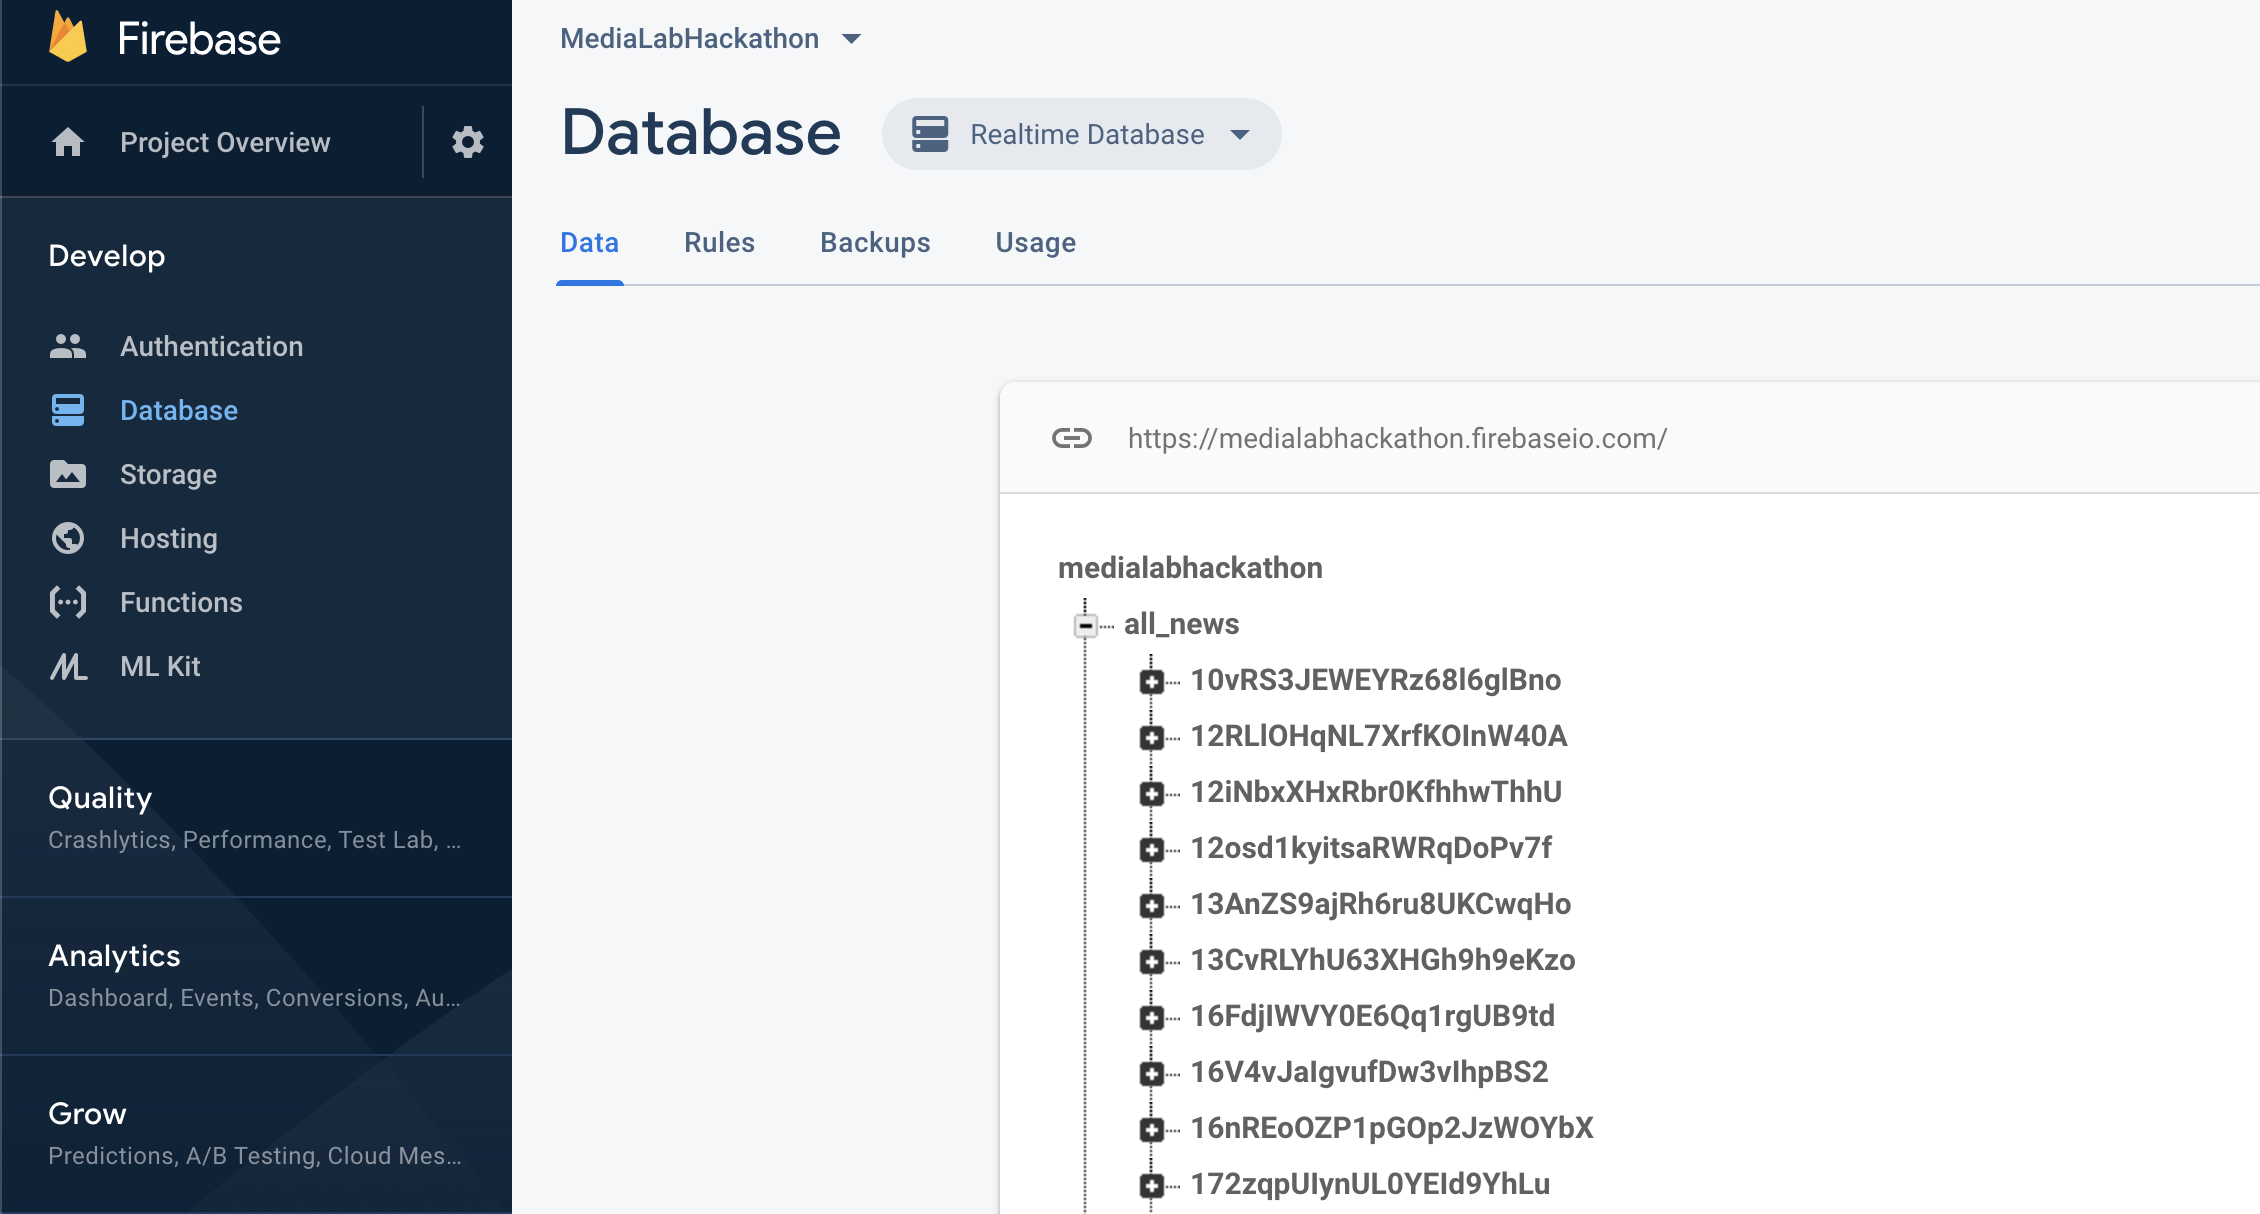Switch to the Backups tab
This screenshot has width=2260, height=1214.
(875, 243)
